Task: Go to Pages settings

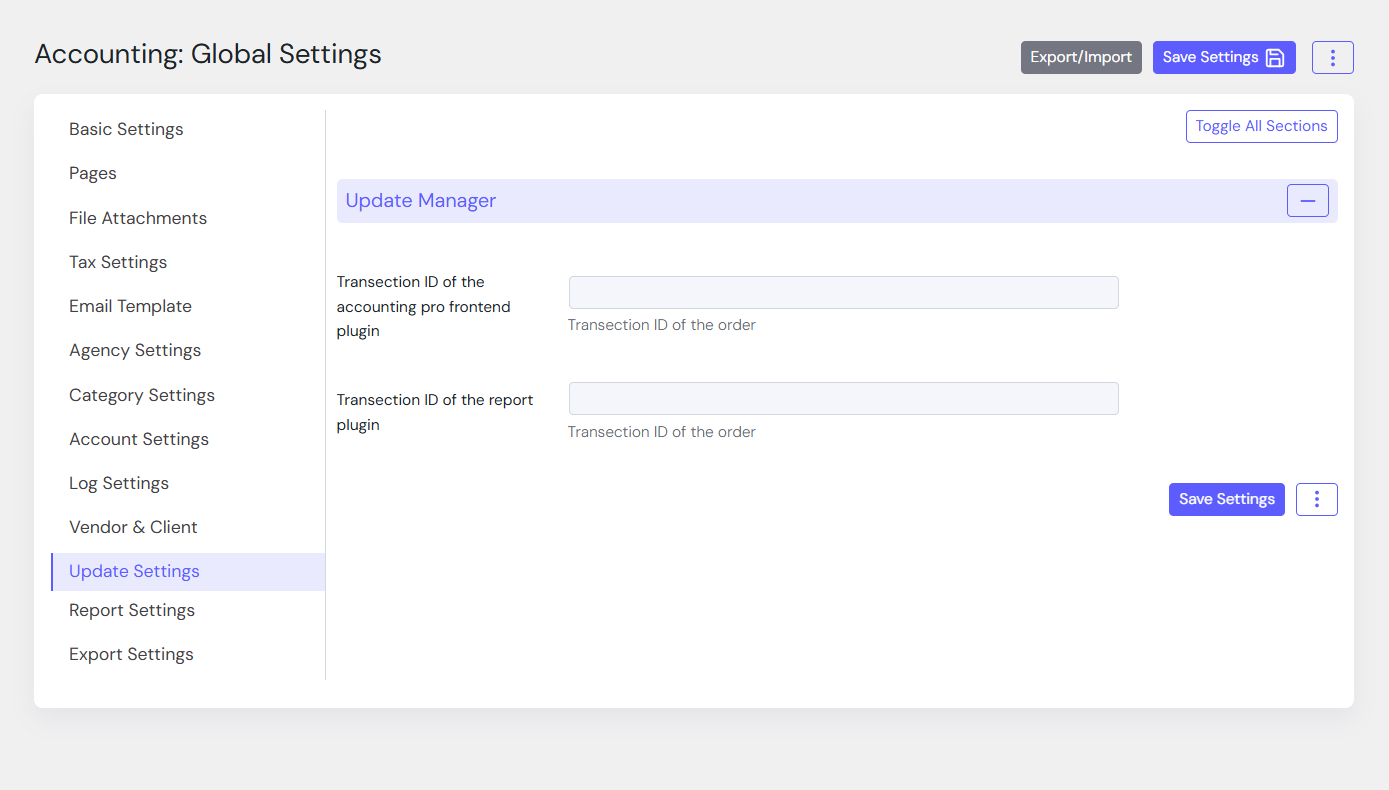Action: tap(93, 174)
